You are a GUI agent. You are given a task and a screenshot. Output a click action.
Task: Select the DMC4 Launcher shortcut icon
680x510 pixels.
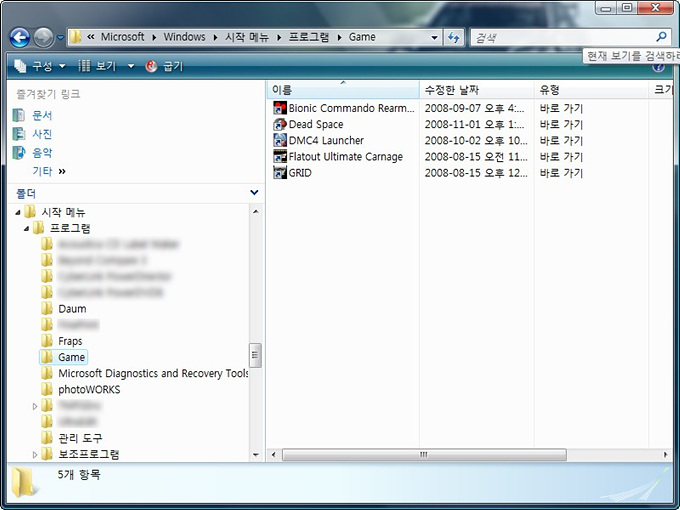[x=280, y=141]
